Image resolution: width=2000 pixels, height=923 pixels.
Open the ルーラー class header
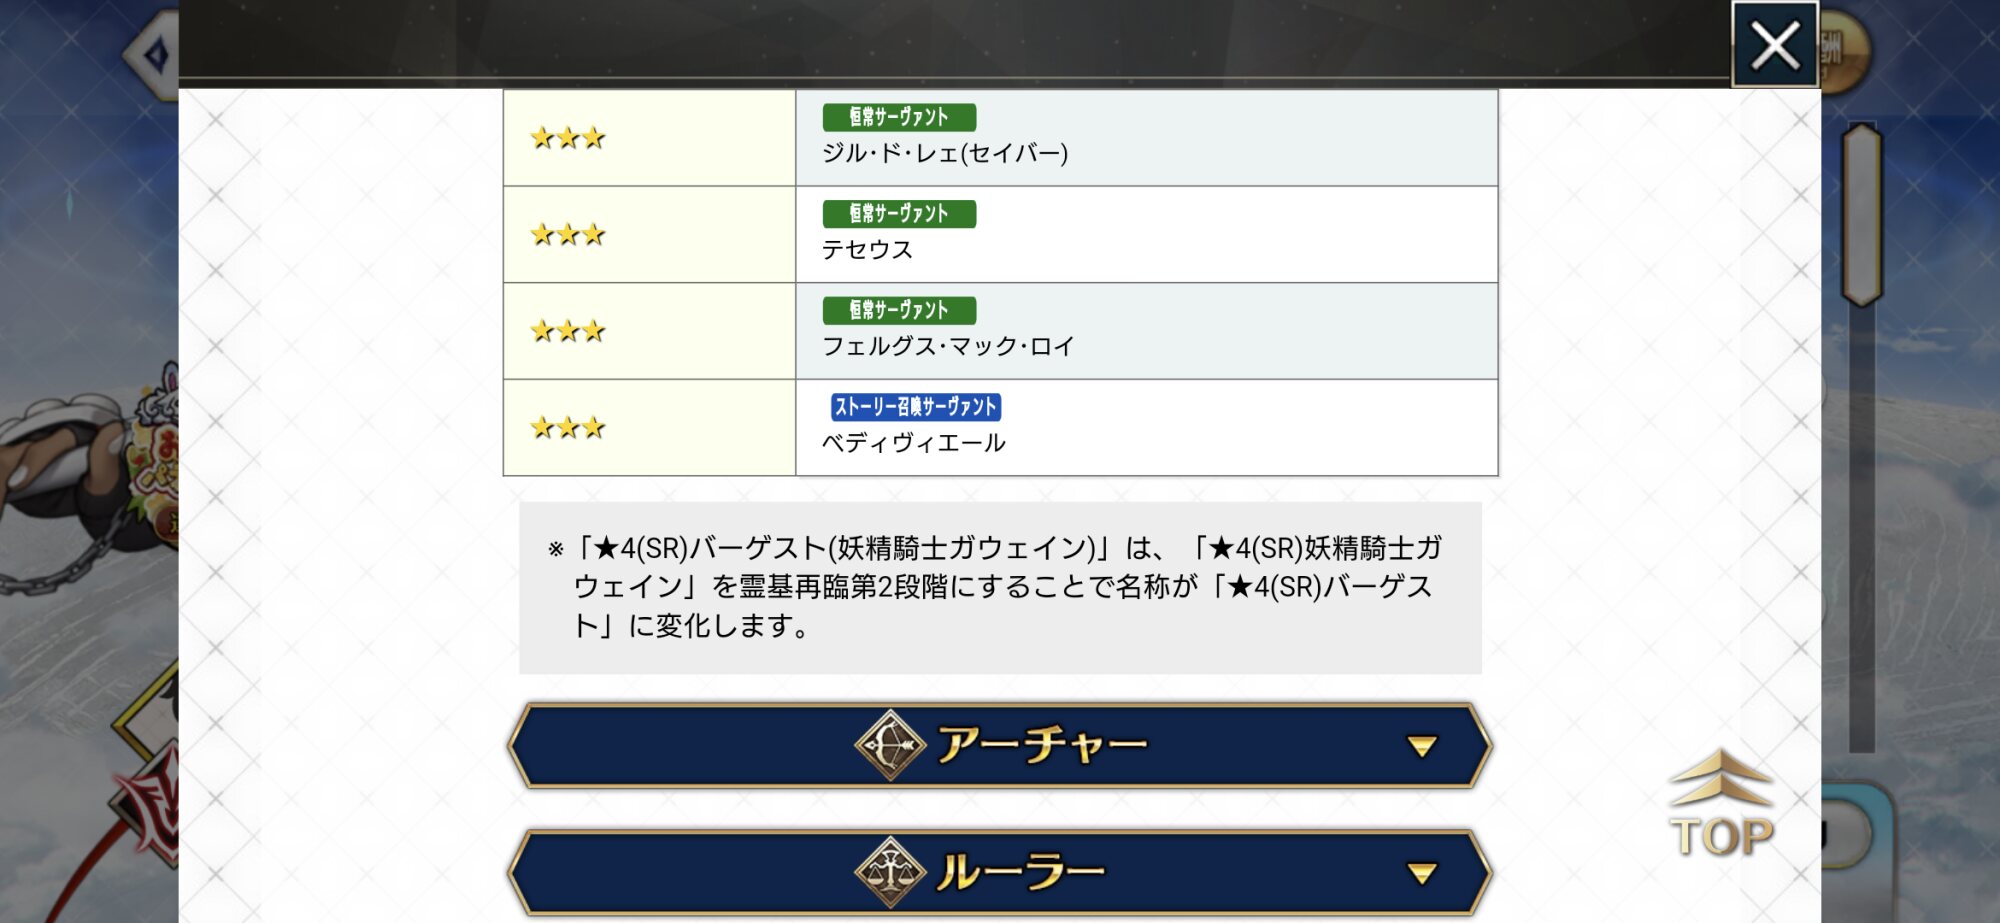pos(1020,873)
